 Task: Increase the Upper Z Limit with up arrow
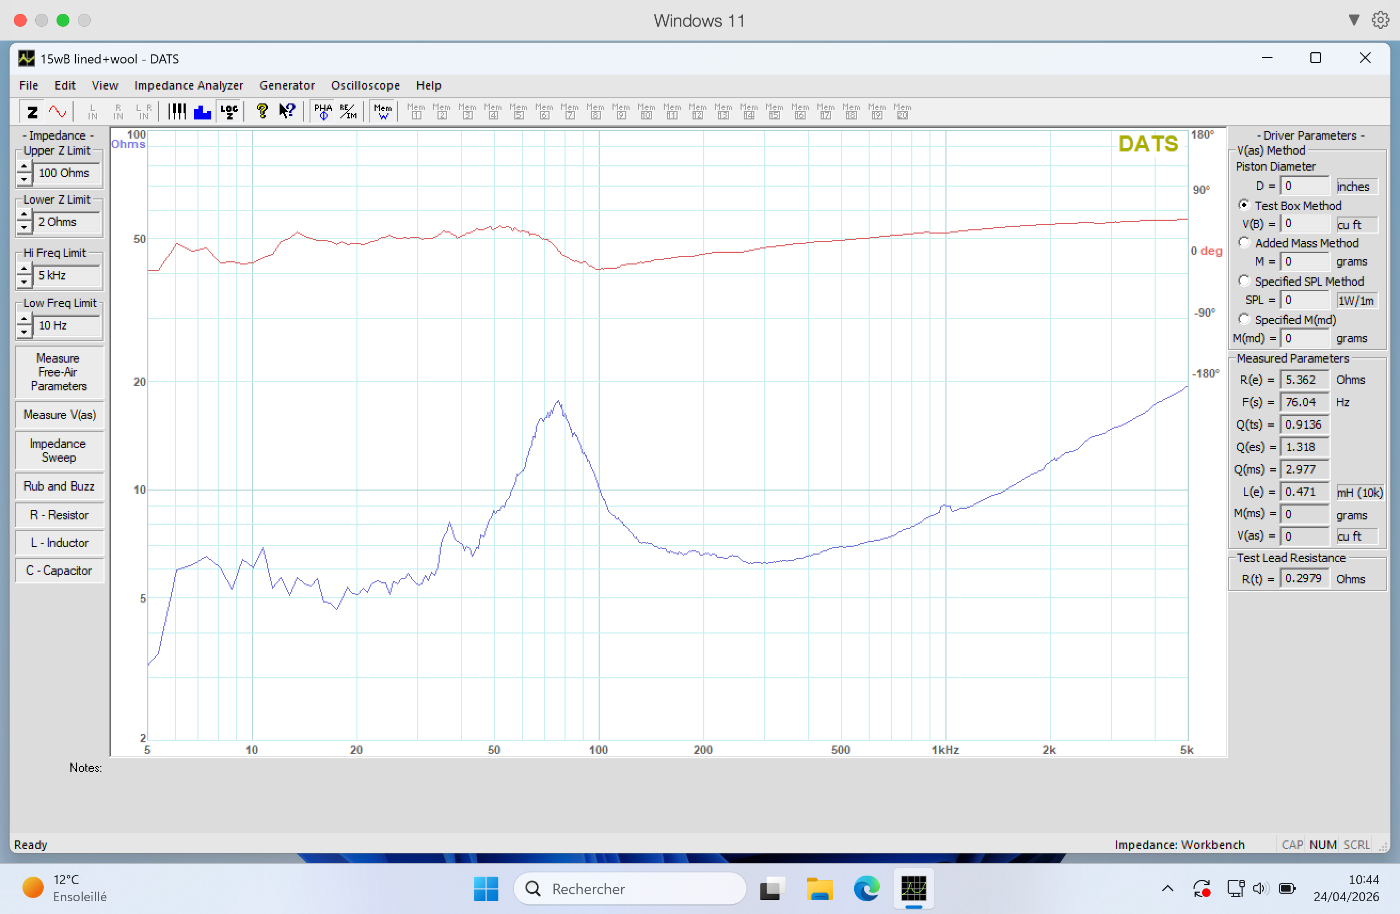point(24,168)
